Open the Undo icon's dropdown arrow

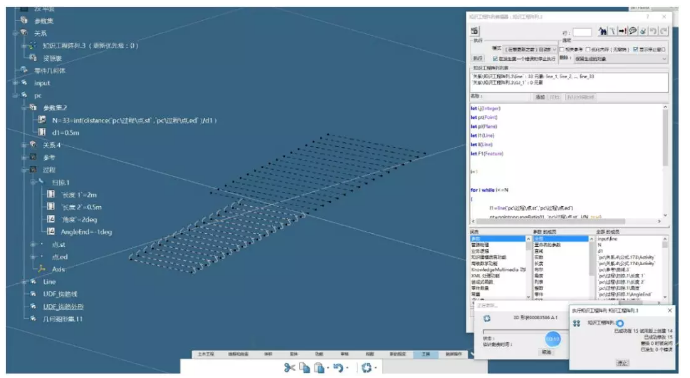347,368
